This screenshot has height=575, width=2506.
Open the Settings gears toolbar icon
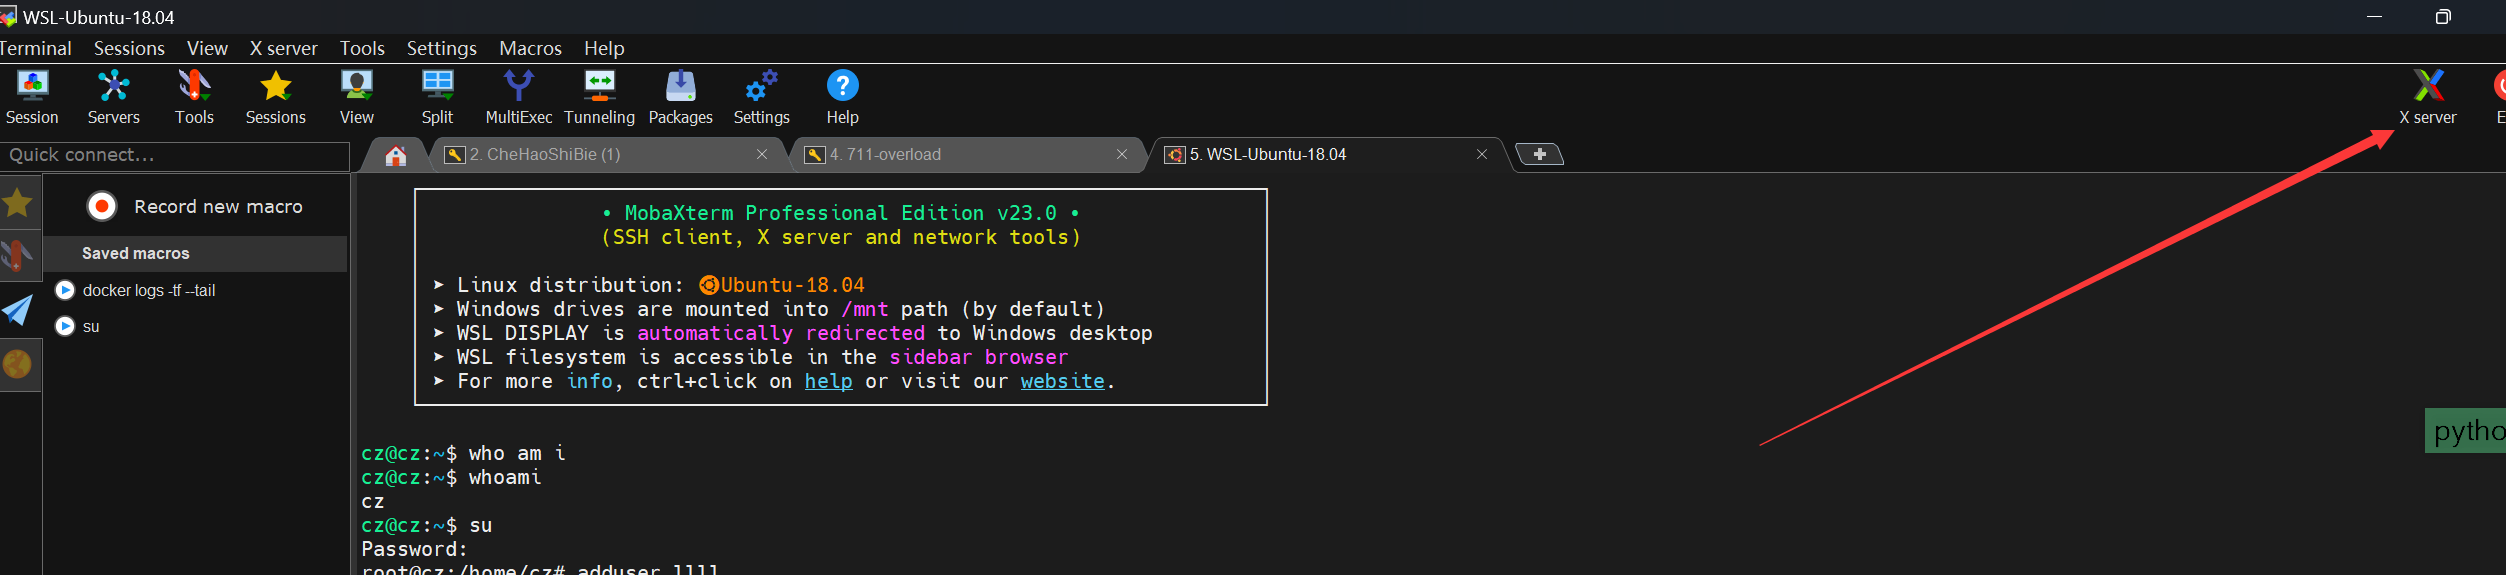[761, 97]
